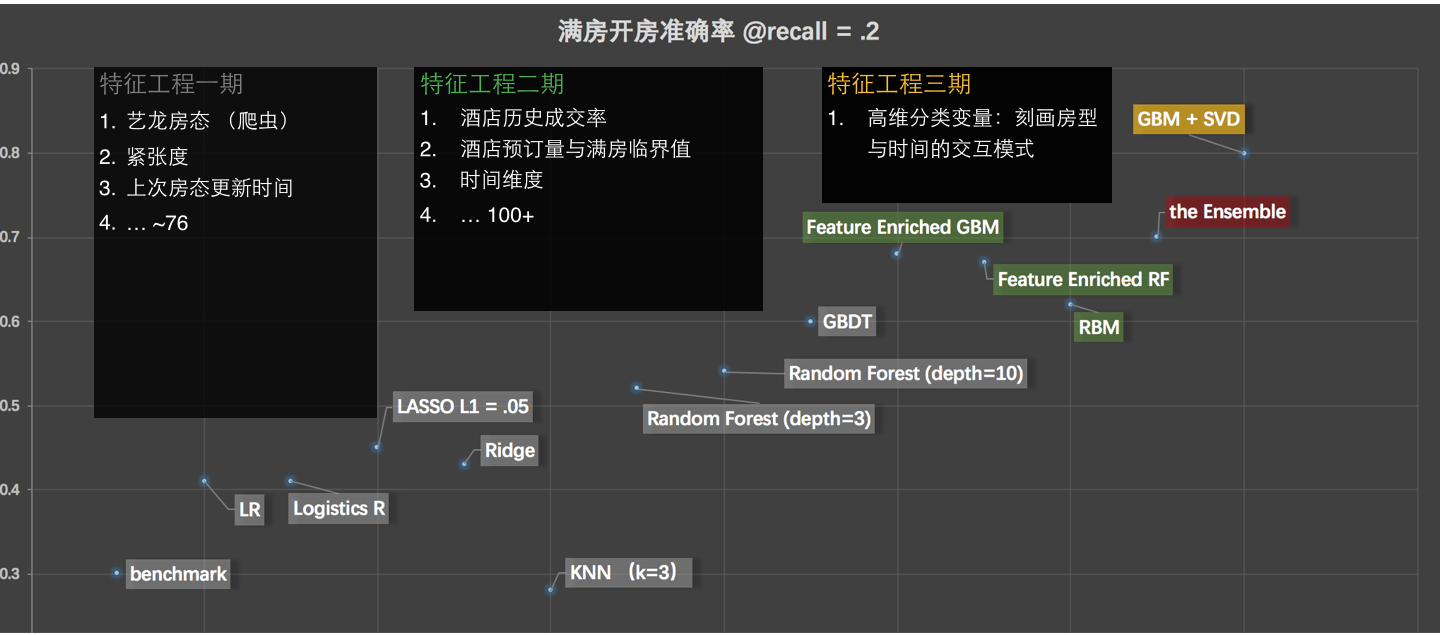Click Feature Enriched GBM label
The height and width of the screenshot is (635, 1440).
pyautogui.click(x=903, y=227)
